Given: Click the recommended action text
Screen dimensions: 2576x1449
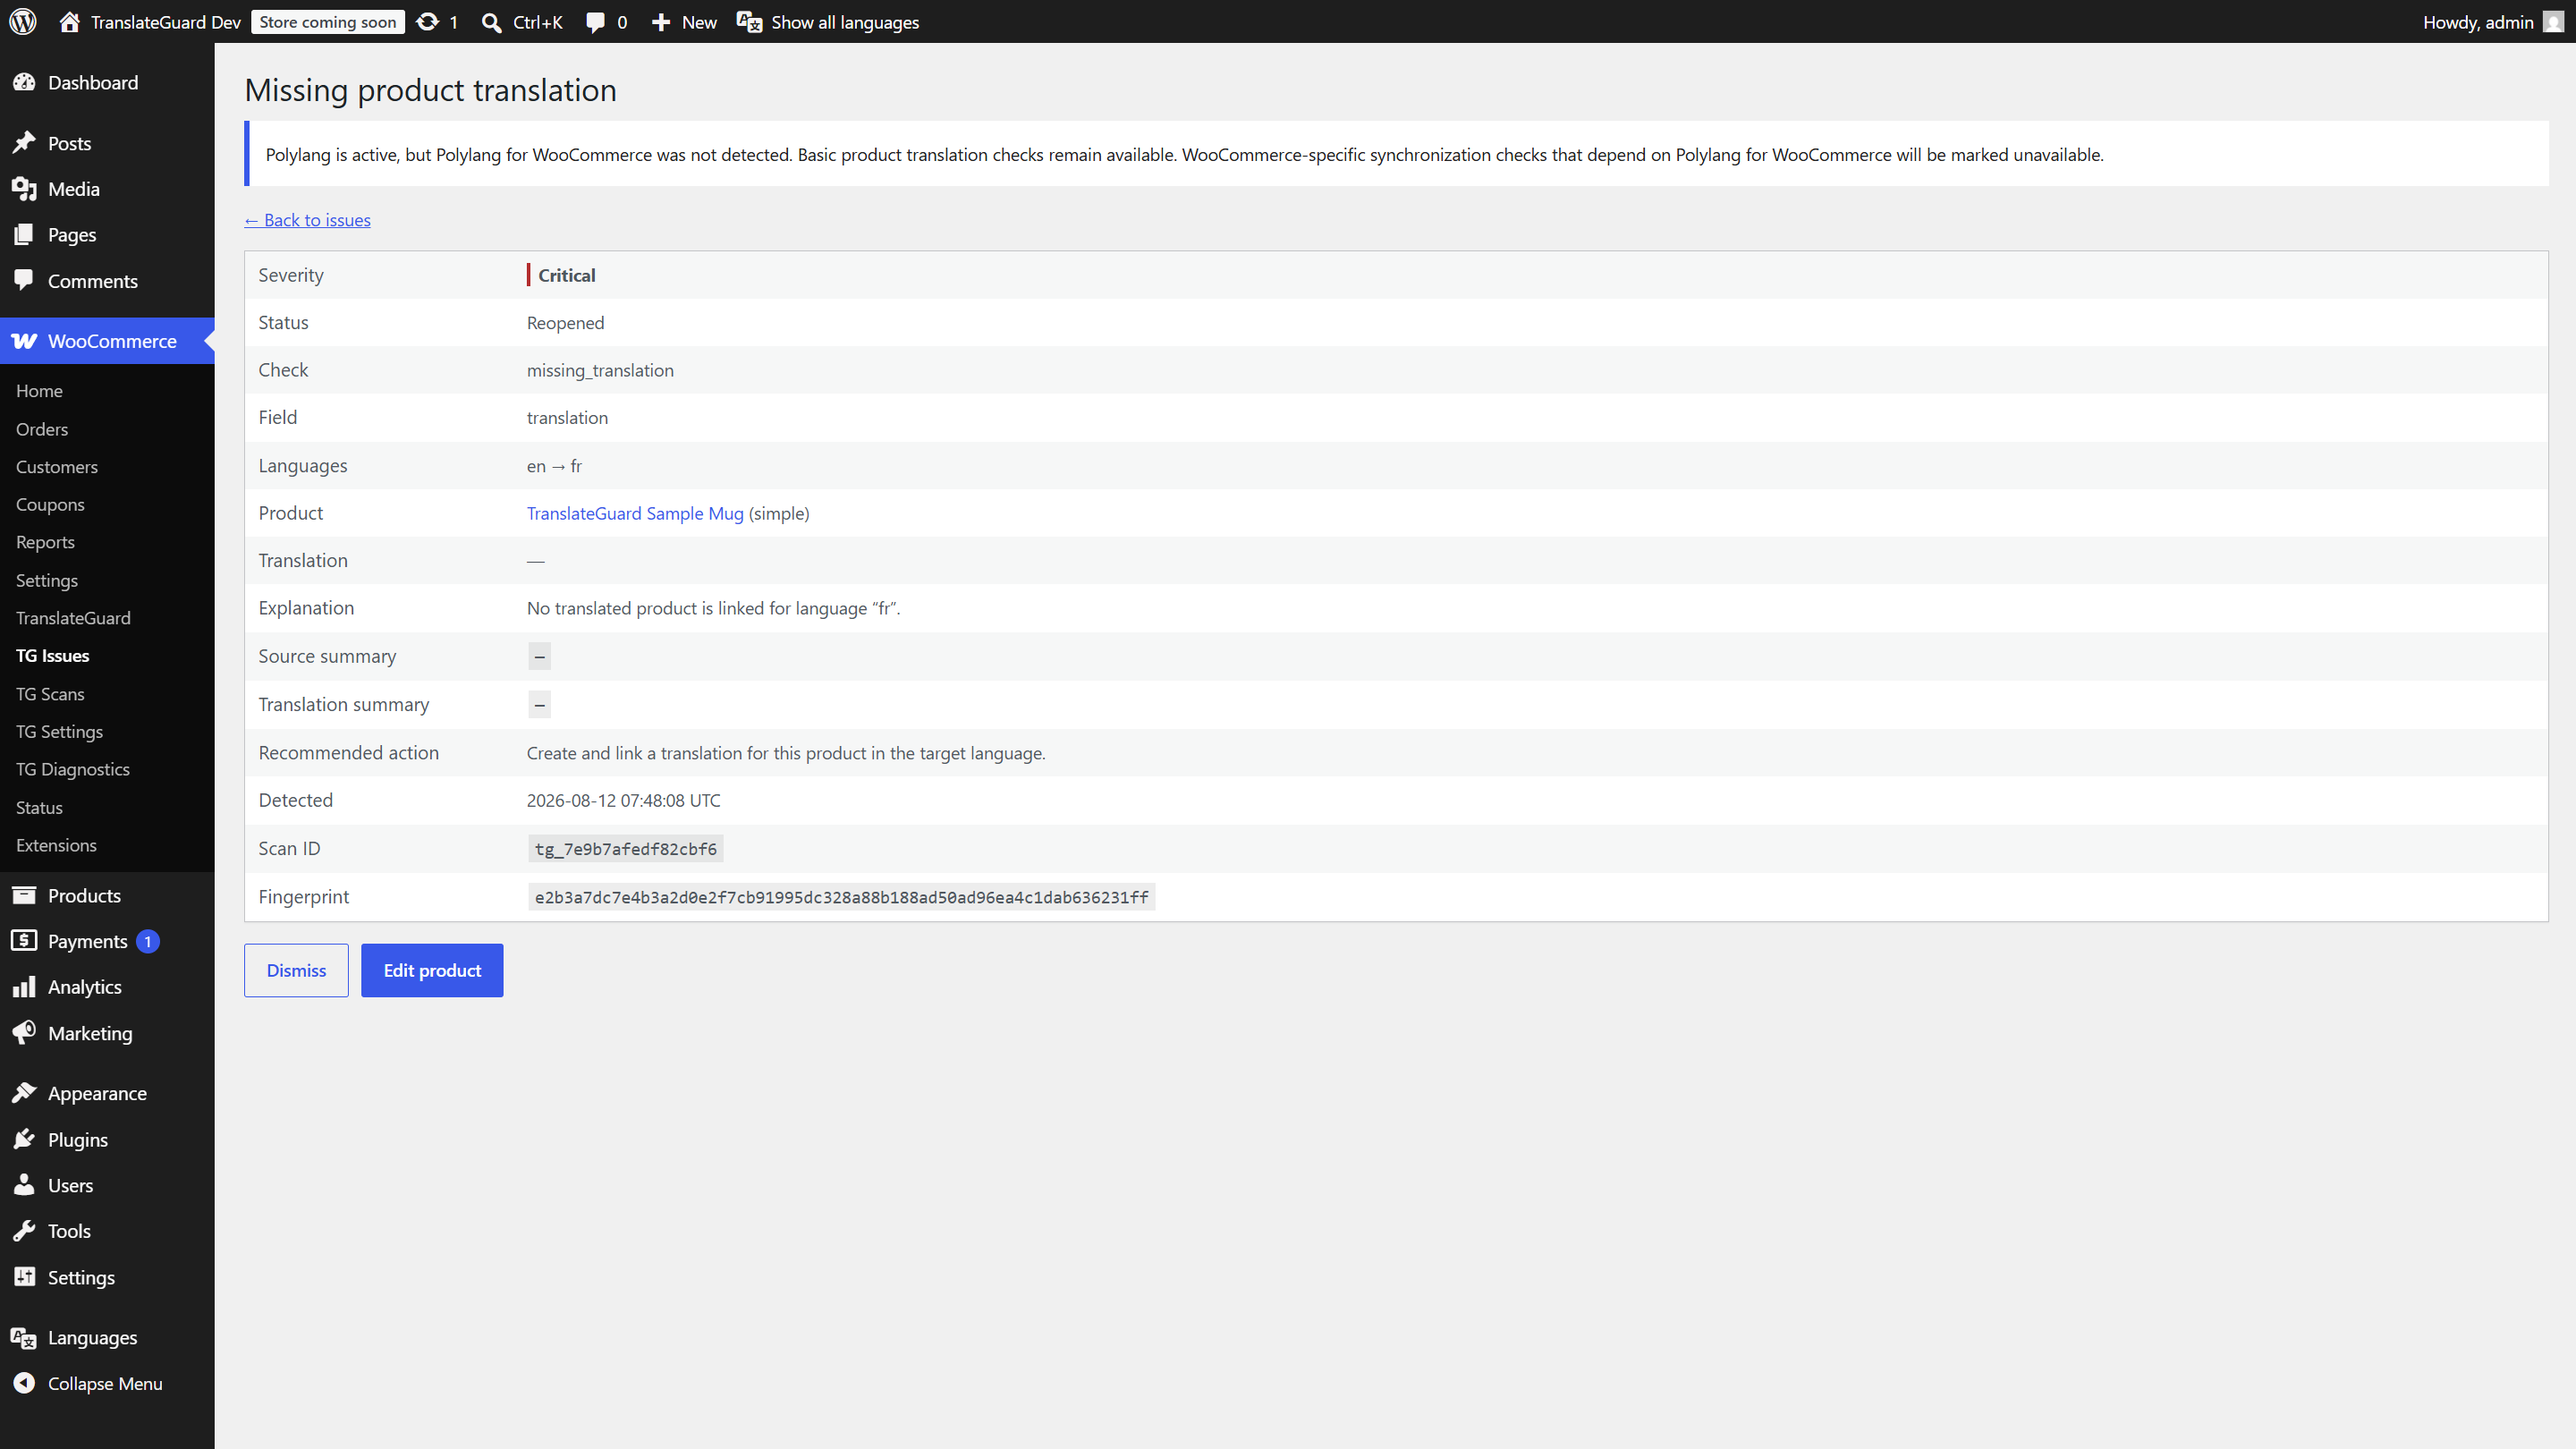Looking at the screenshot, I should (786, 753).
